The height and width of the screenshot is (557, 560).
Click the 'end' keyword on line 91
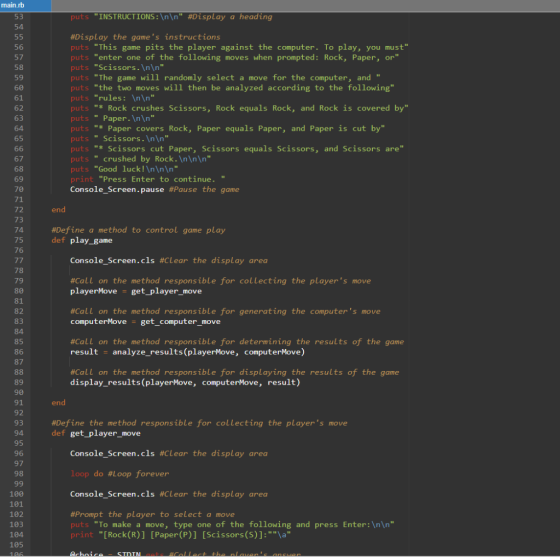[58, 402]
